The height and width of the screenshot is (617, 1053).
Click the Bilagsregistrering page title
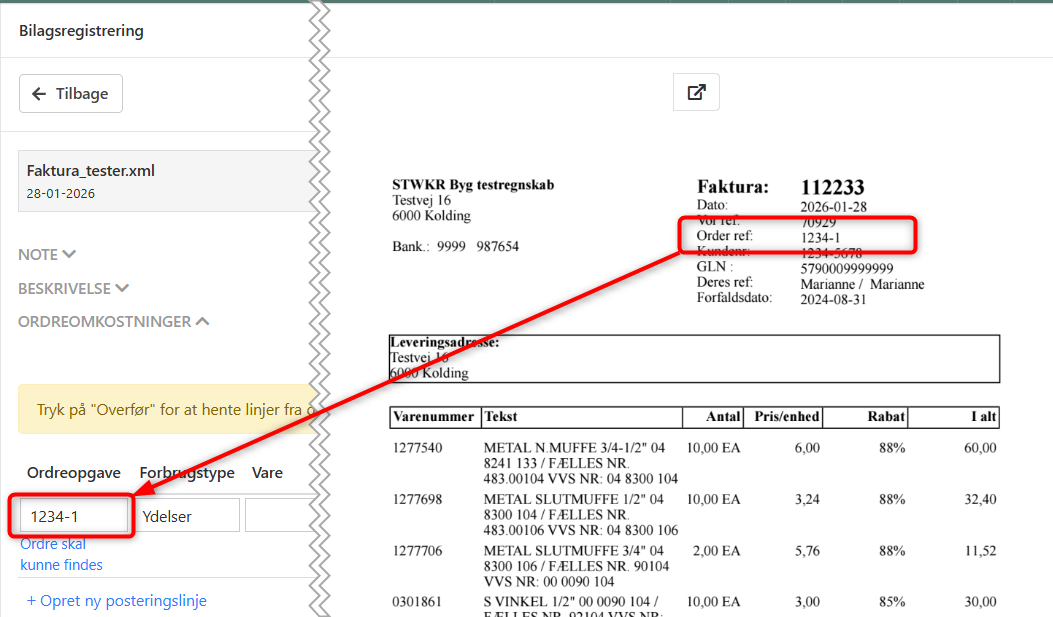point(81,31)
